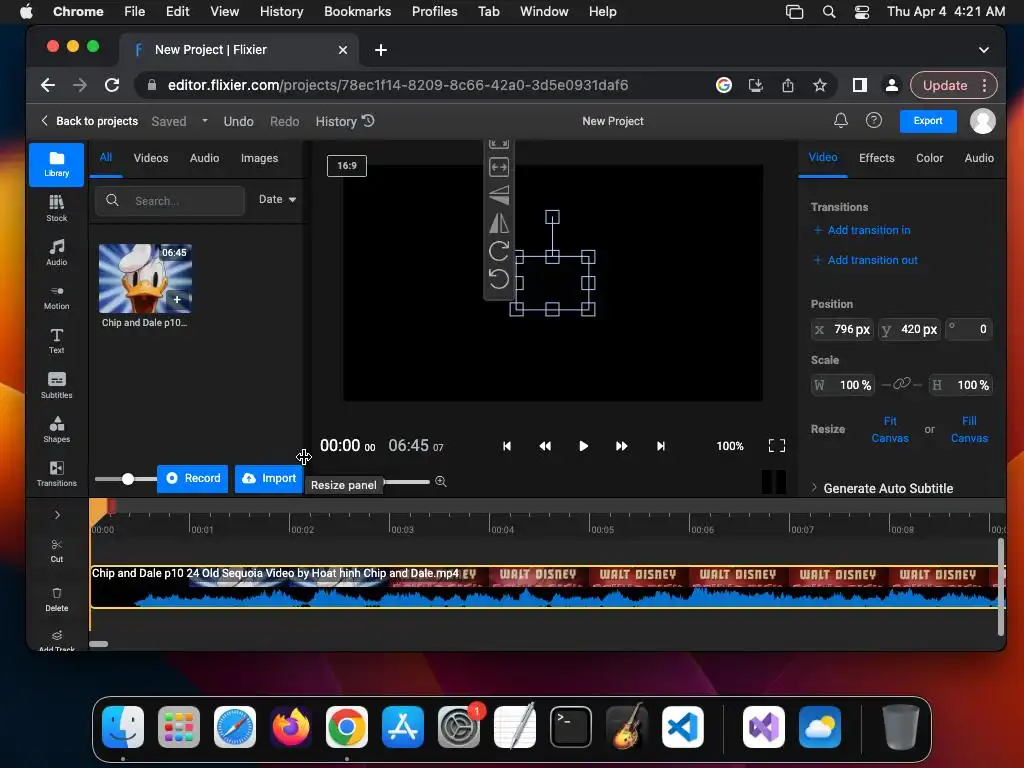Switch to the Images library tab
The image size is (1024, 768).
pos(259,158)
